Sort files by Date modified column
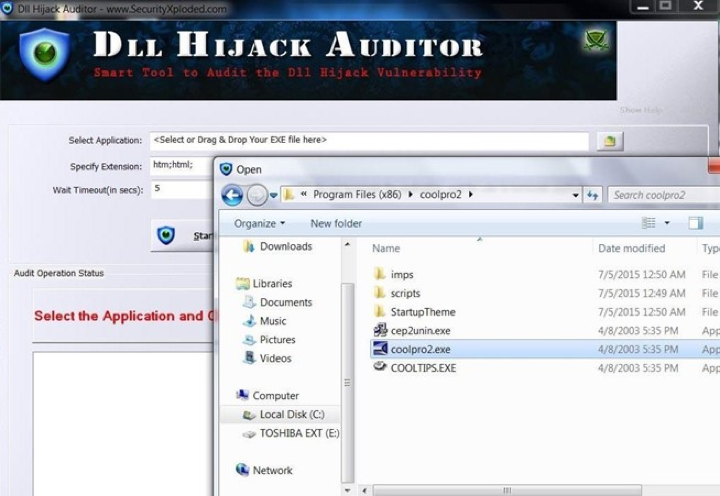 point(631,248)
